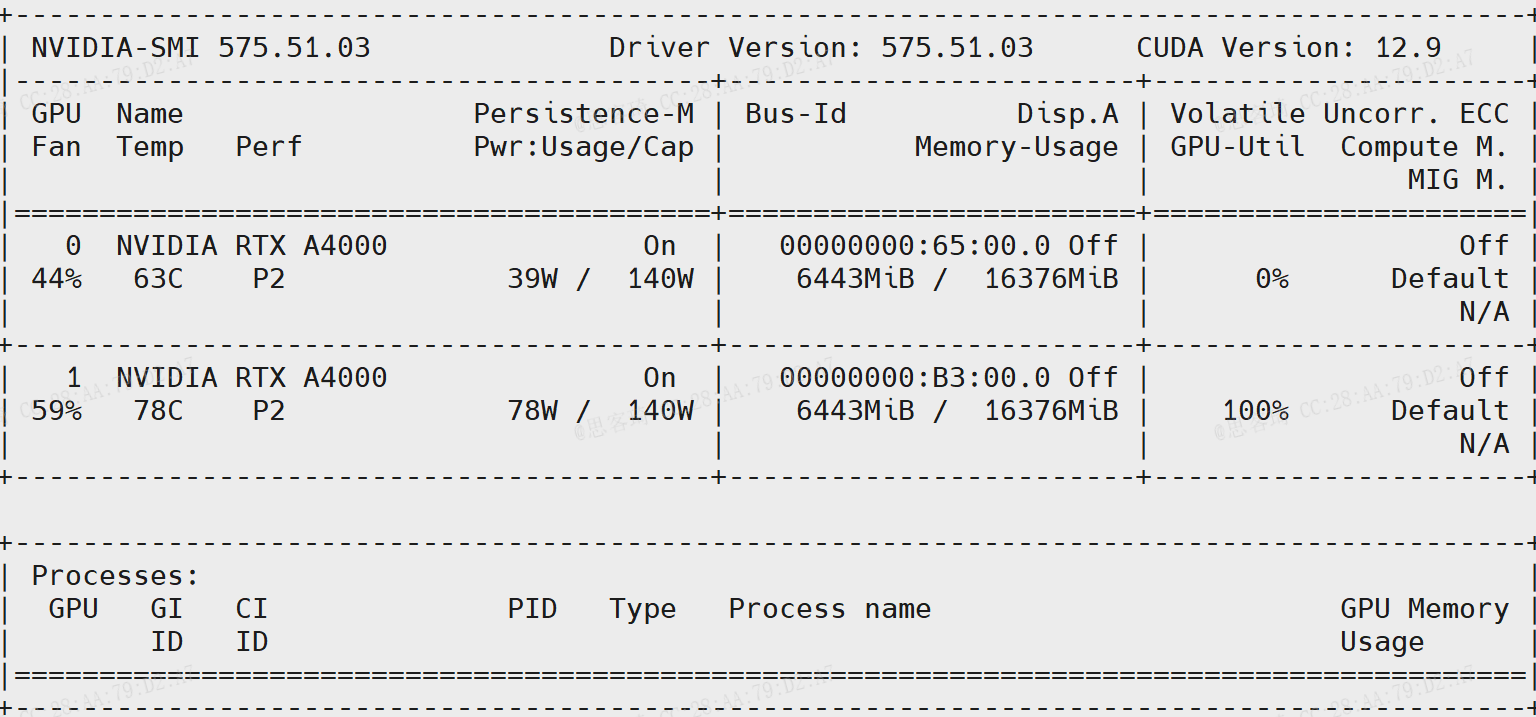Screen dimensions: 1536x717
Task: Select the "Perf" column header
Action: click(x=269, y=147)
